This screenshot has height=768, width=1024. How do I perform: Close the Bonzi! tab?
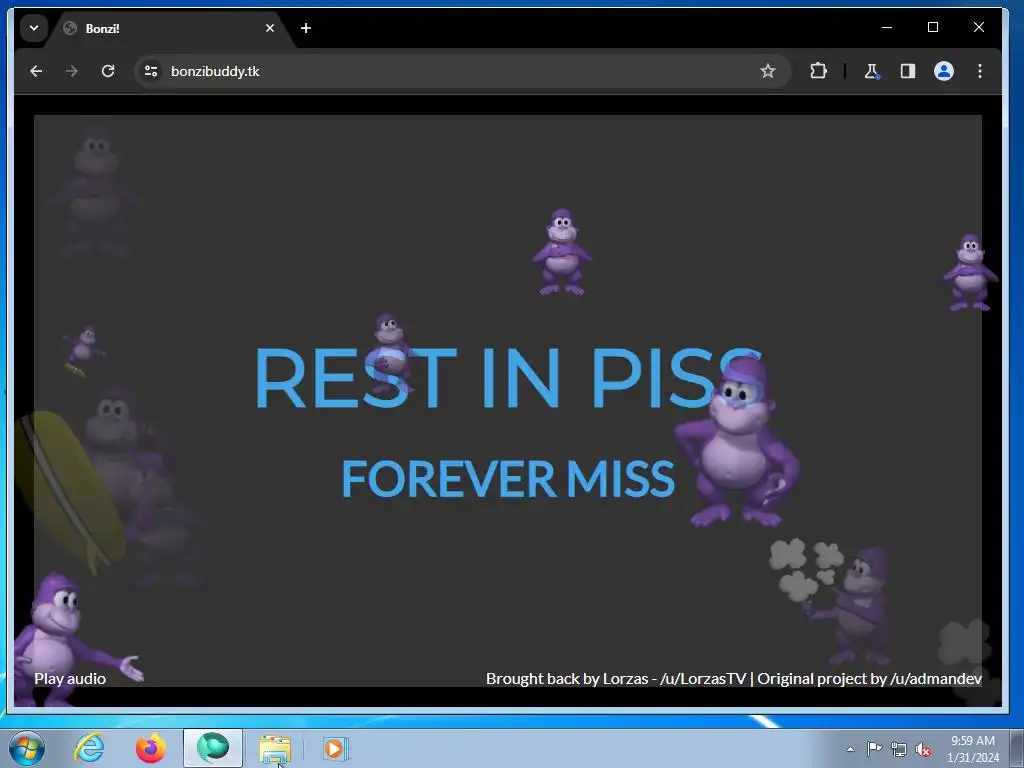click(270, 28)
